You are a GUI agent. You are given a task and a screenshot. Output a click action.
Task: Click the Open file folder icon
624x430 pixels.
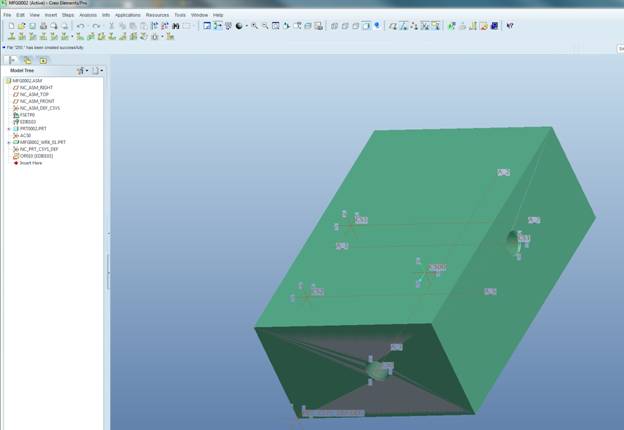[x=21, y=26]
